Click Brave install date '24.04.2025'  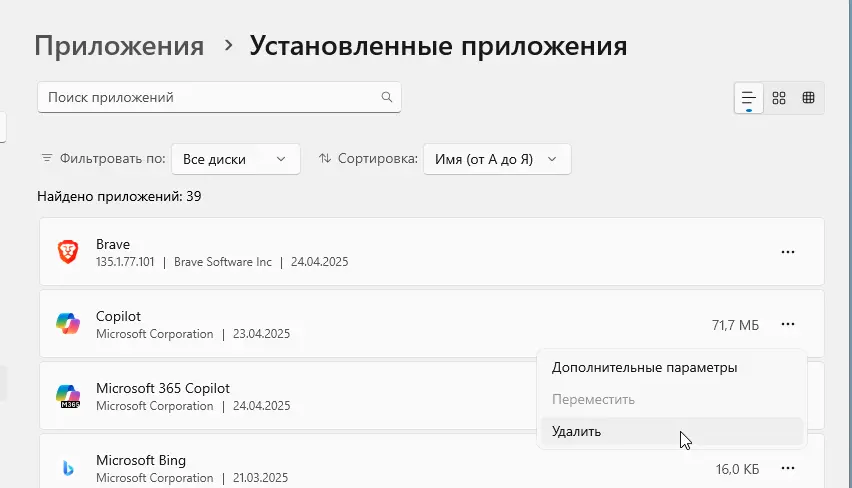point(320,262)
